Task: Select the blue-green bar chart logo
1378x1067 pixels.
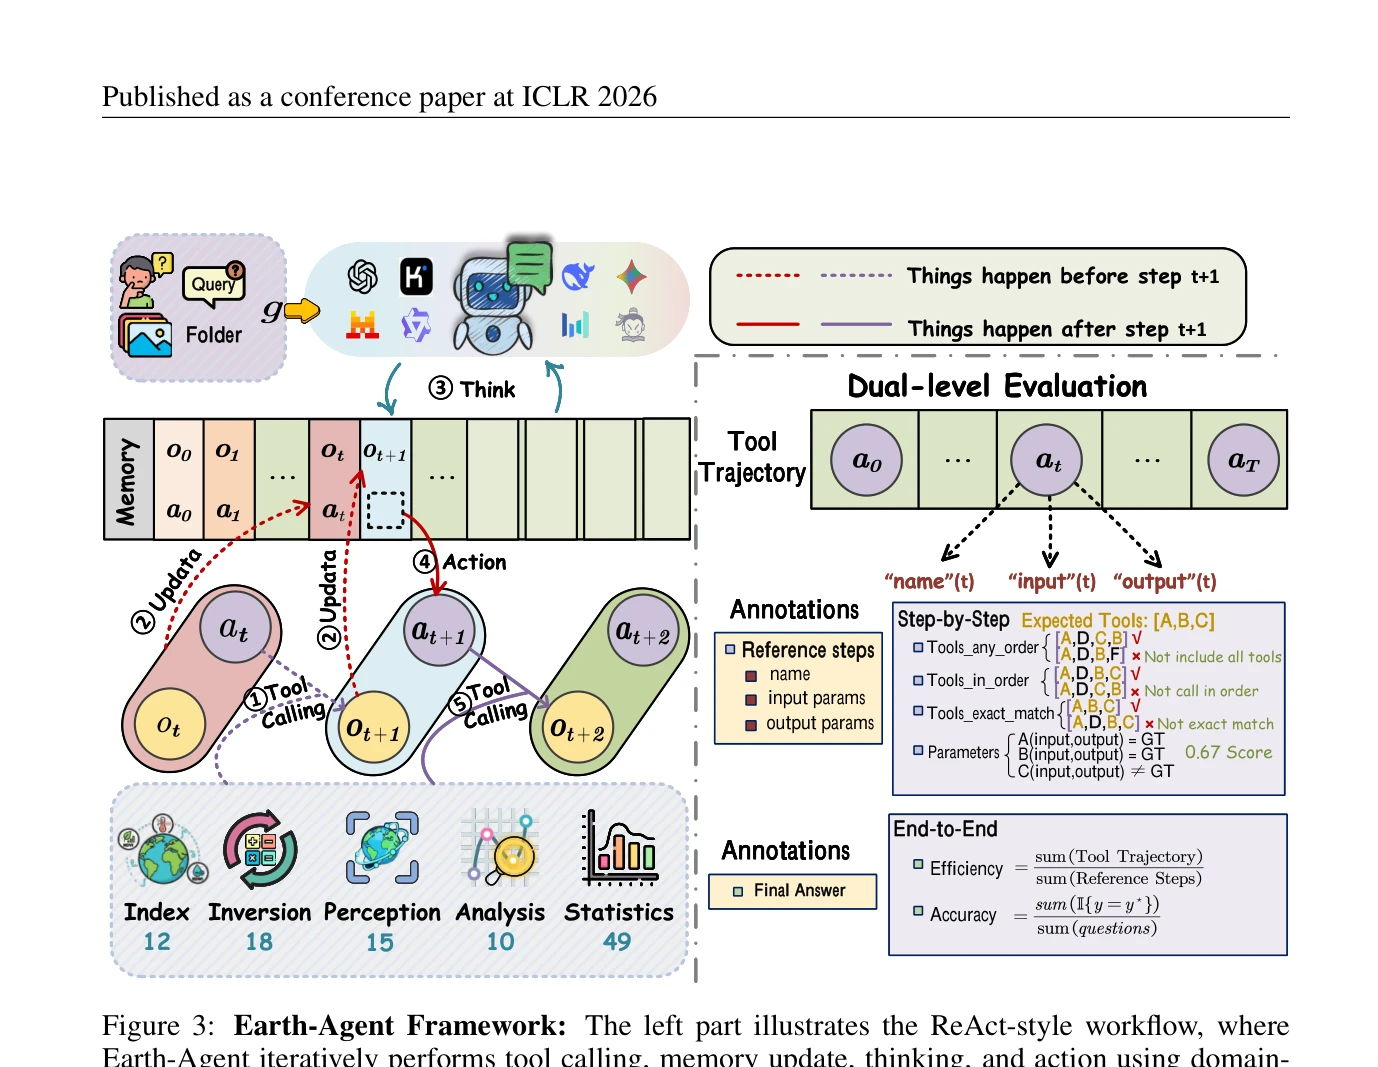Action: 575,324
